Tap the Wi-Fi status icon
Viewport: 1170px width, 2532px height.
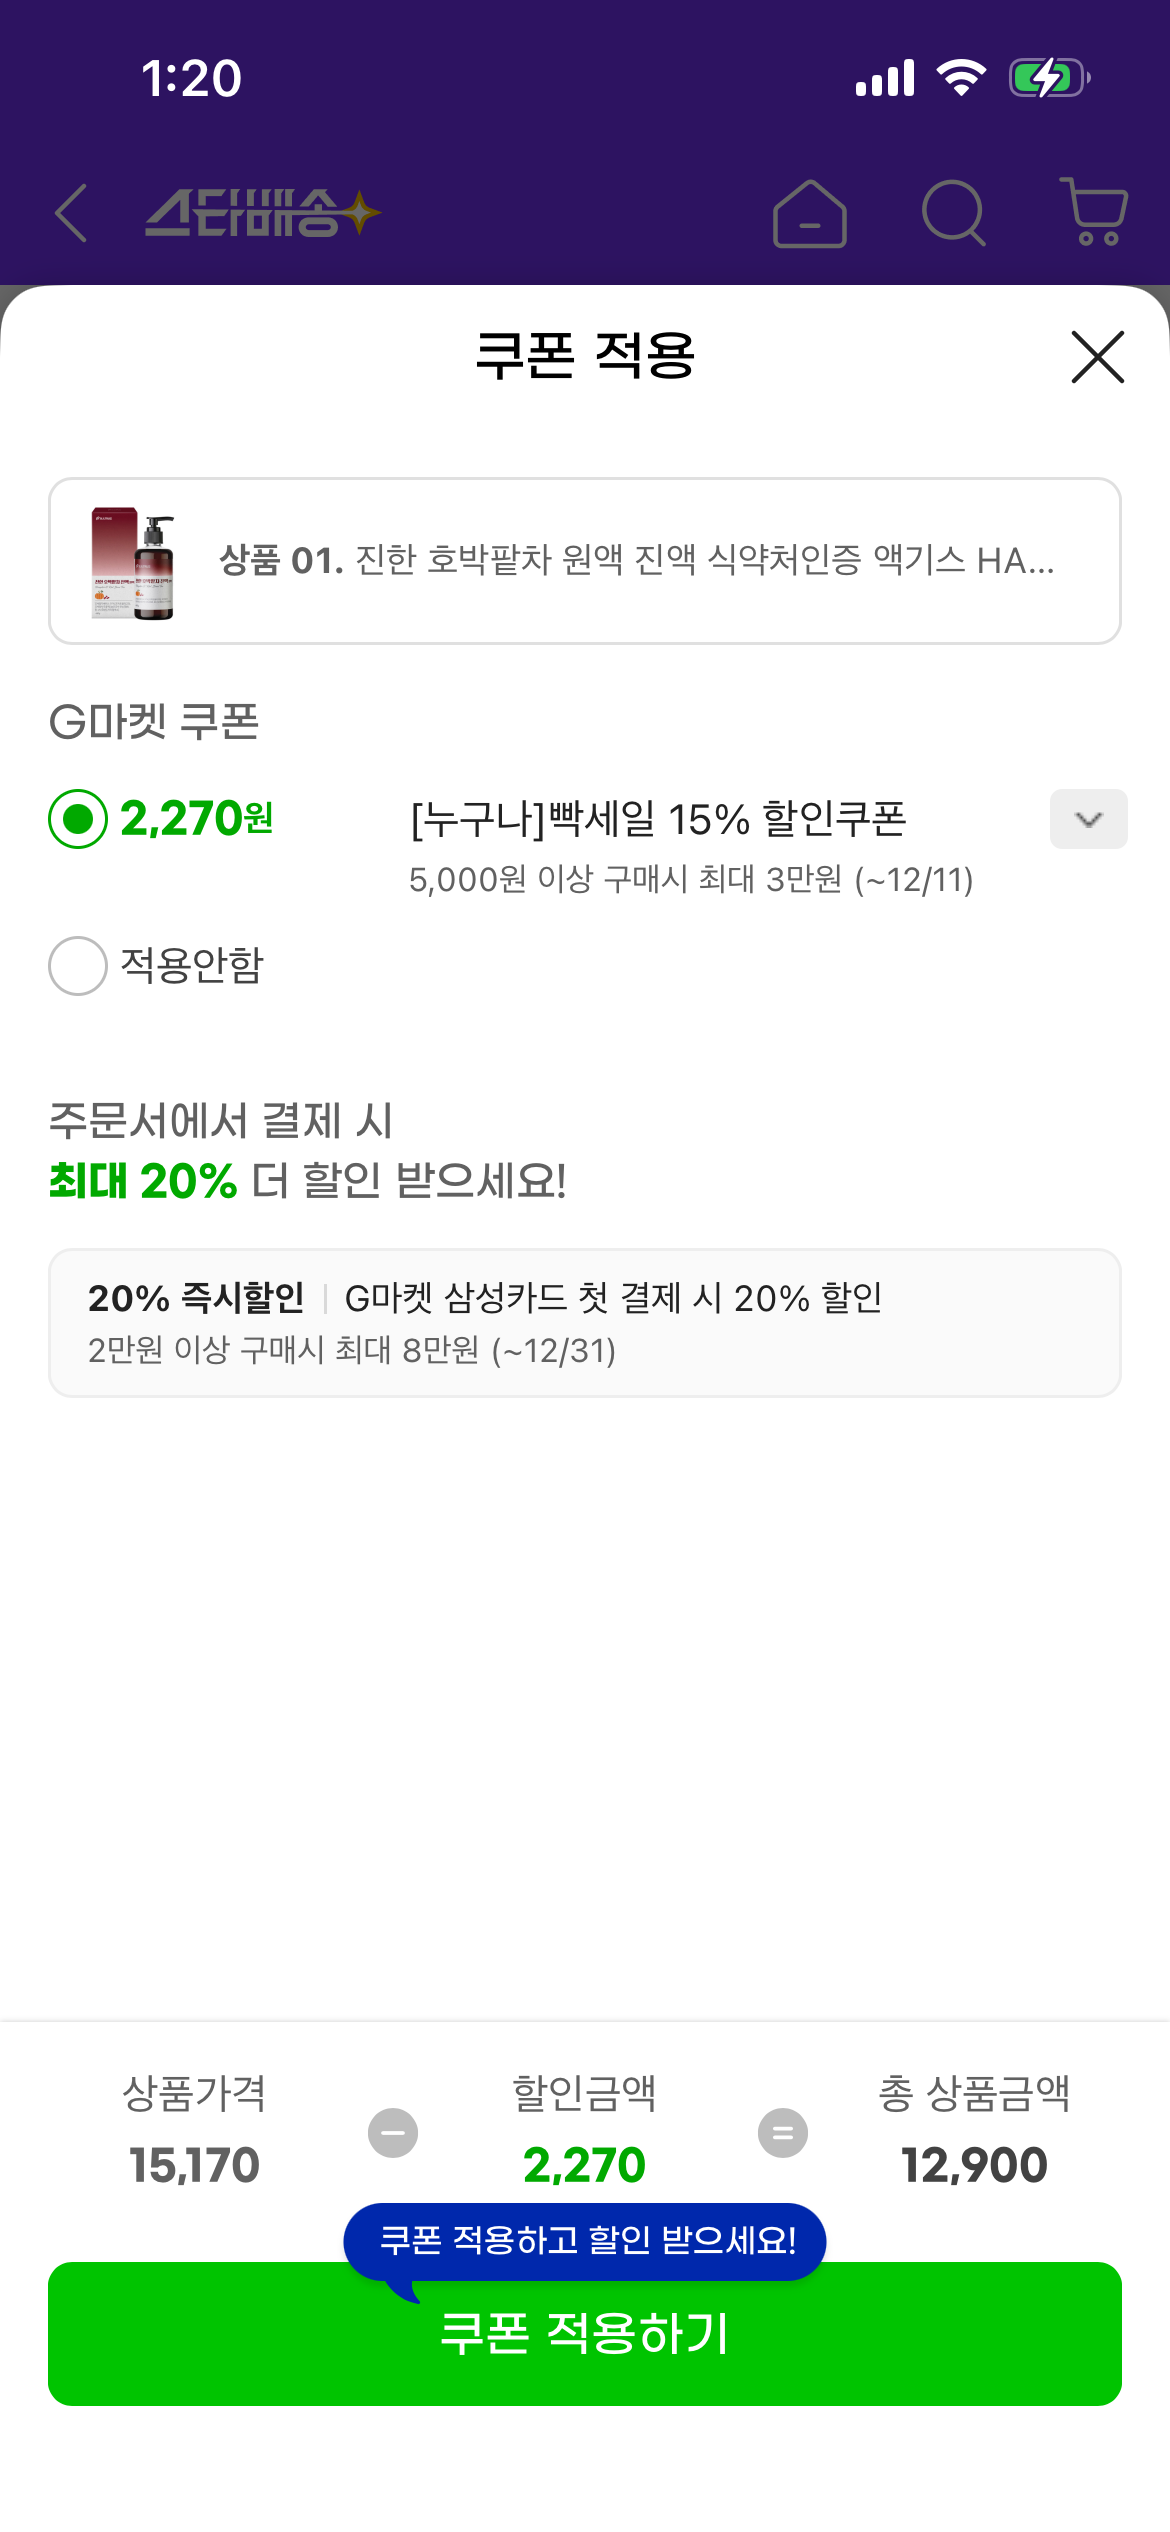(x=961, y=78)
